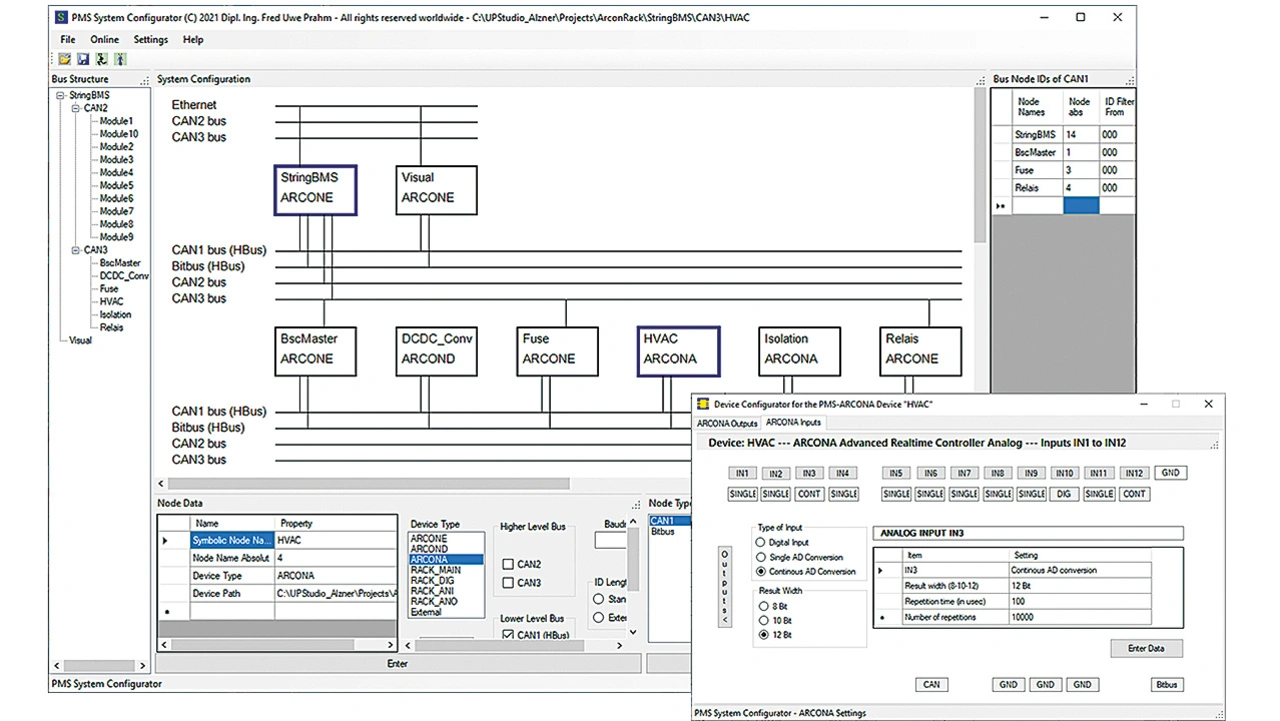Switch to the ARCONA Outputs tab

click(727, 423)
